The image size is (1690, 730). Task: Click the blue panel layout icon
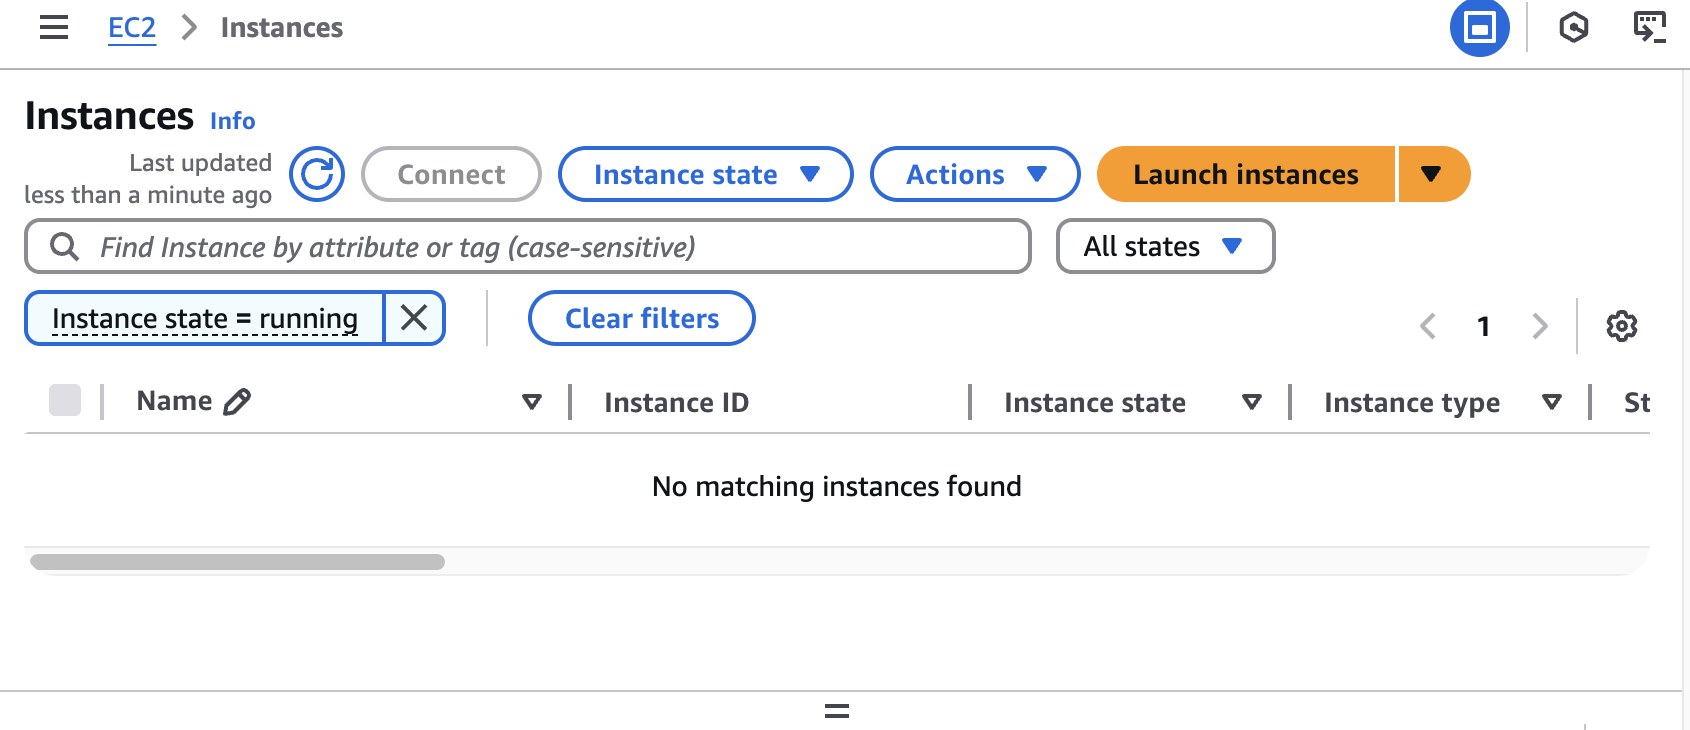click(x=1479, y=28)
